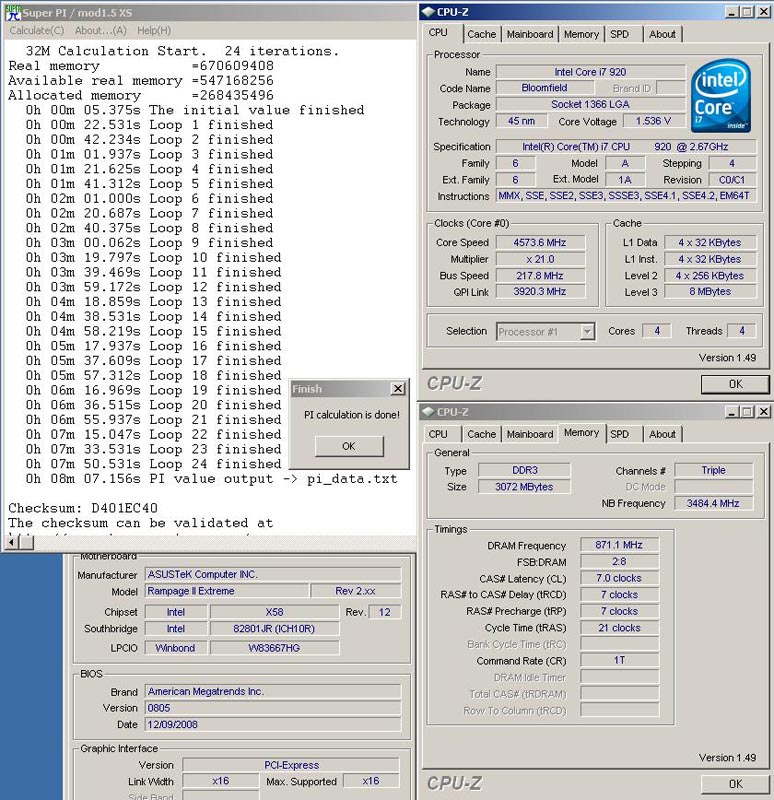Switch to Mainboard tab in lower CPU-Z window

pos(530,434)
